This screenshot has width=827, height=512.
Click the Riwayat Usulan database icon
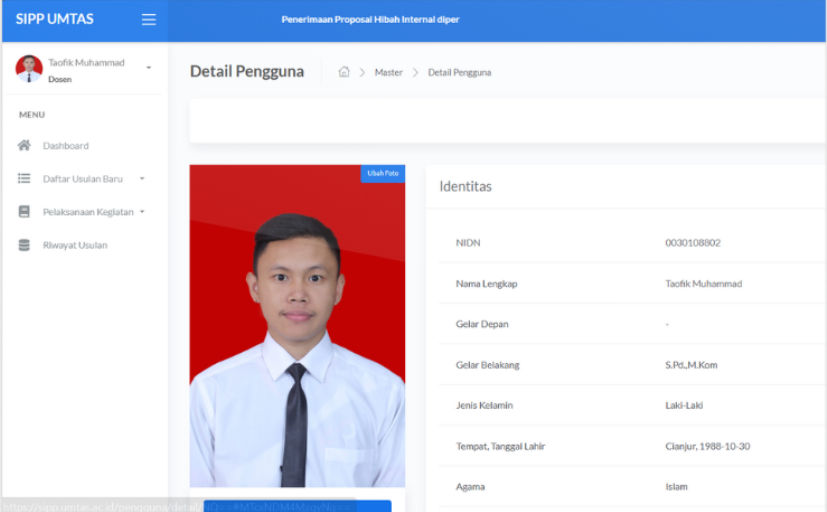click(24, 245)
